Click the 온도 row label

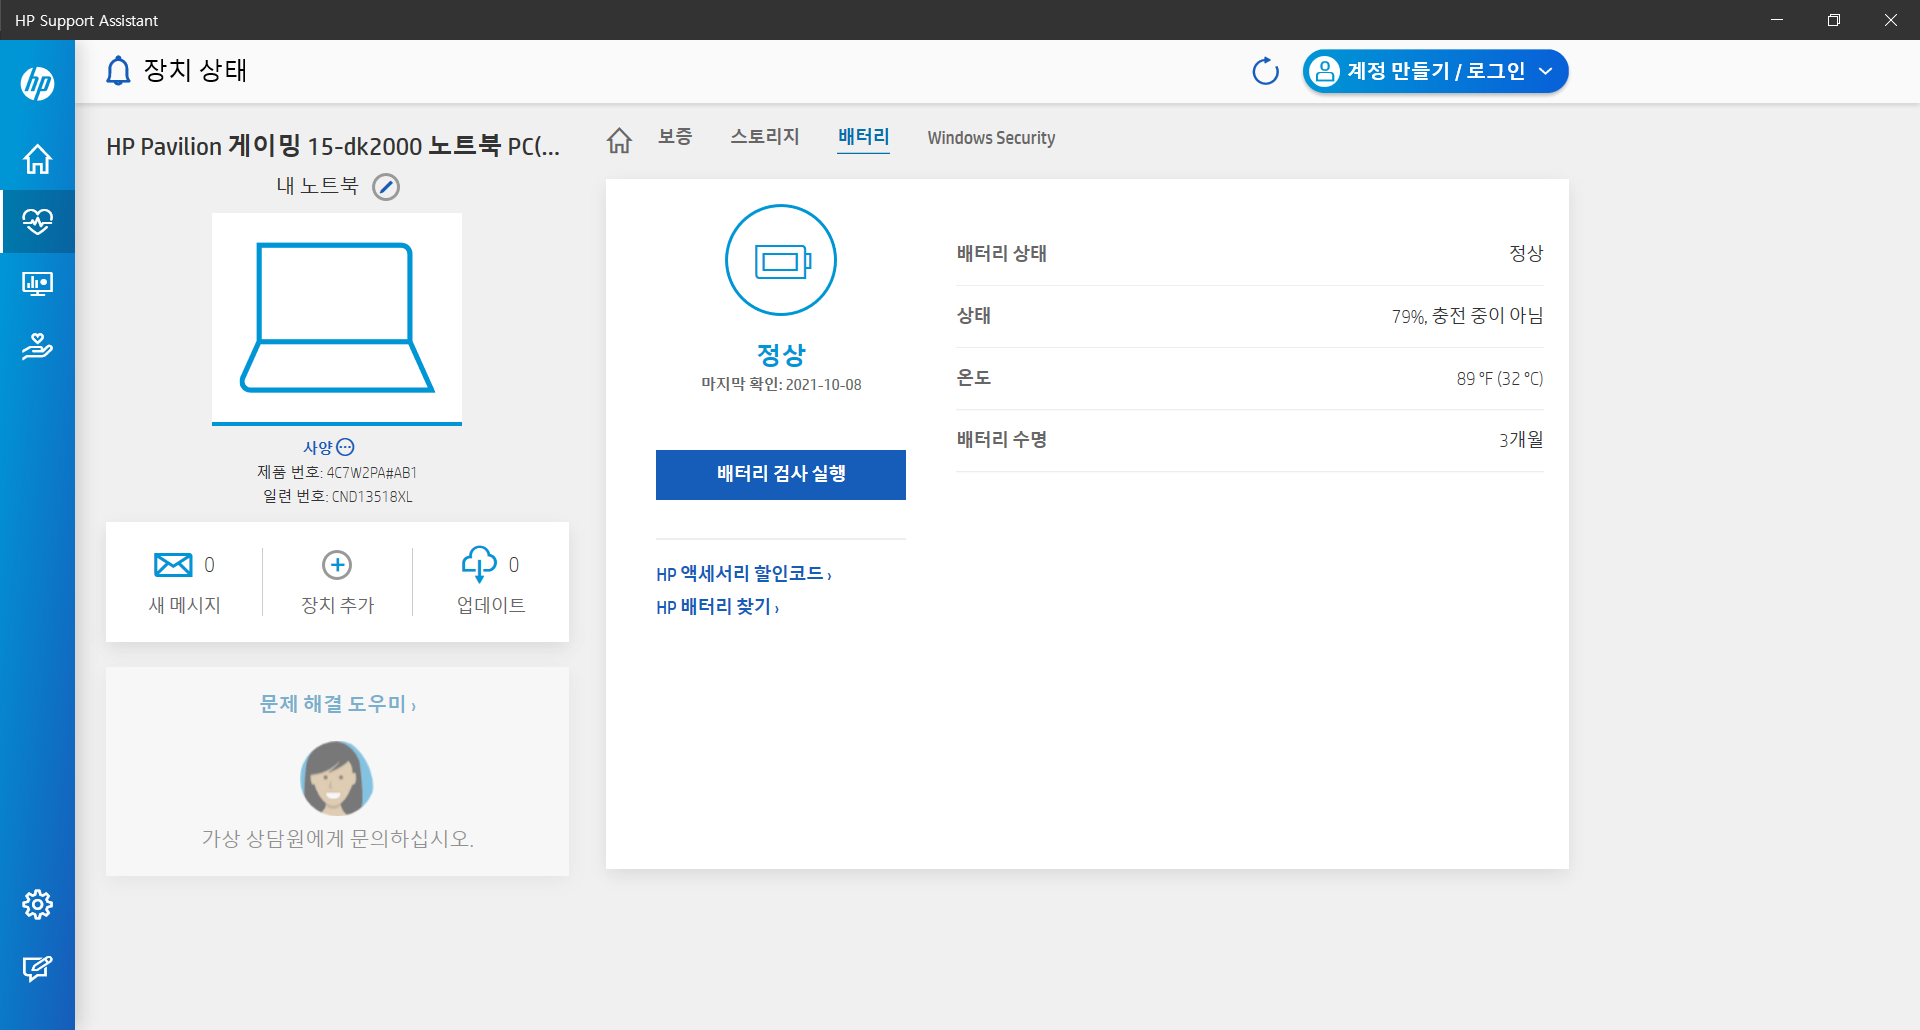(973, 378)
